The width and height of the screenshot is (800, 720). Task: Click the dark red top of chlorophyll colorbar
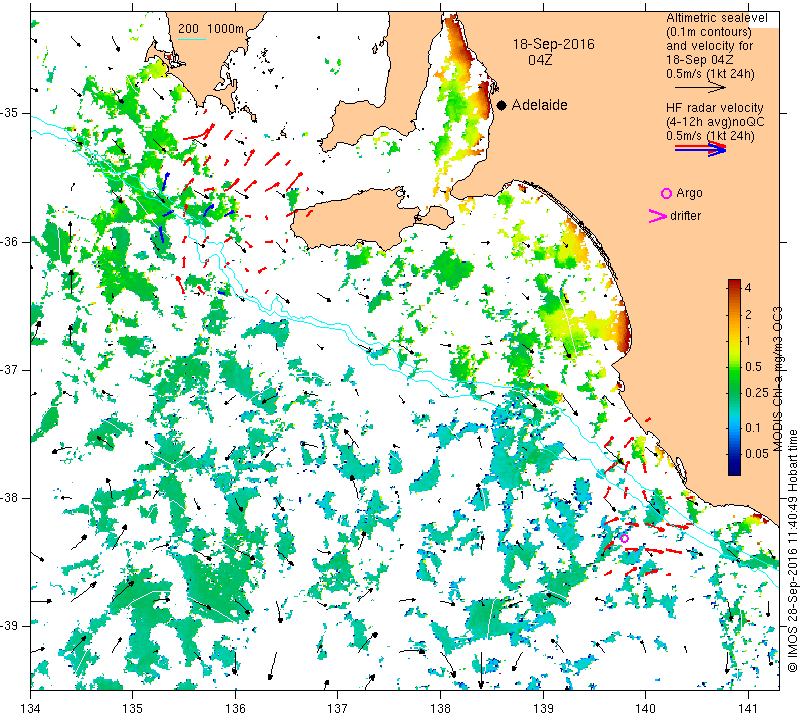click(x=734, y=283)
